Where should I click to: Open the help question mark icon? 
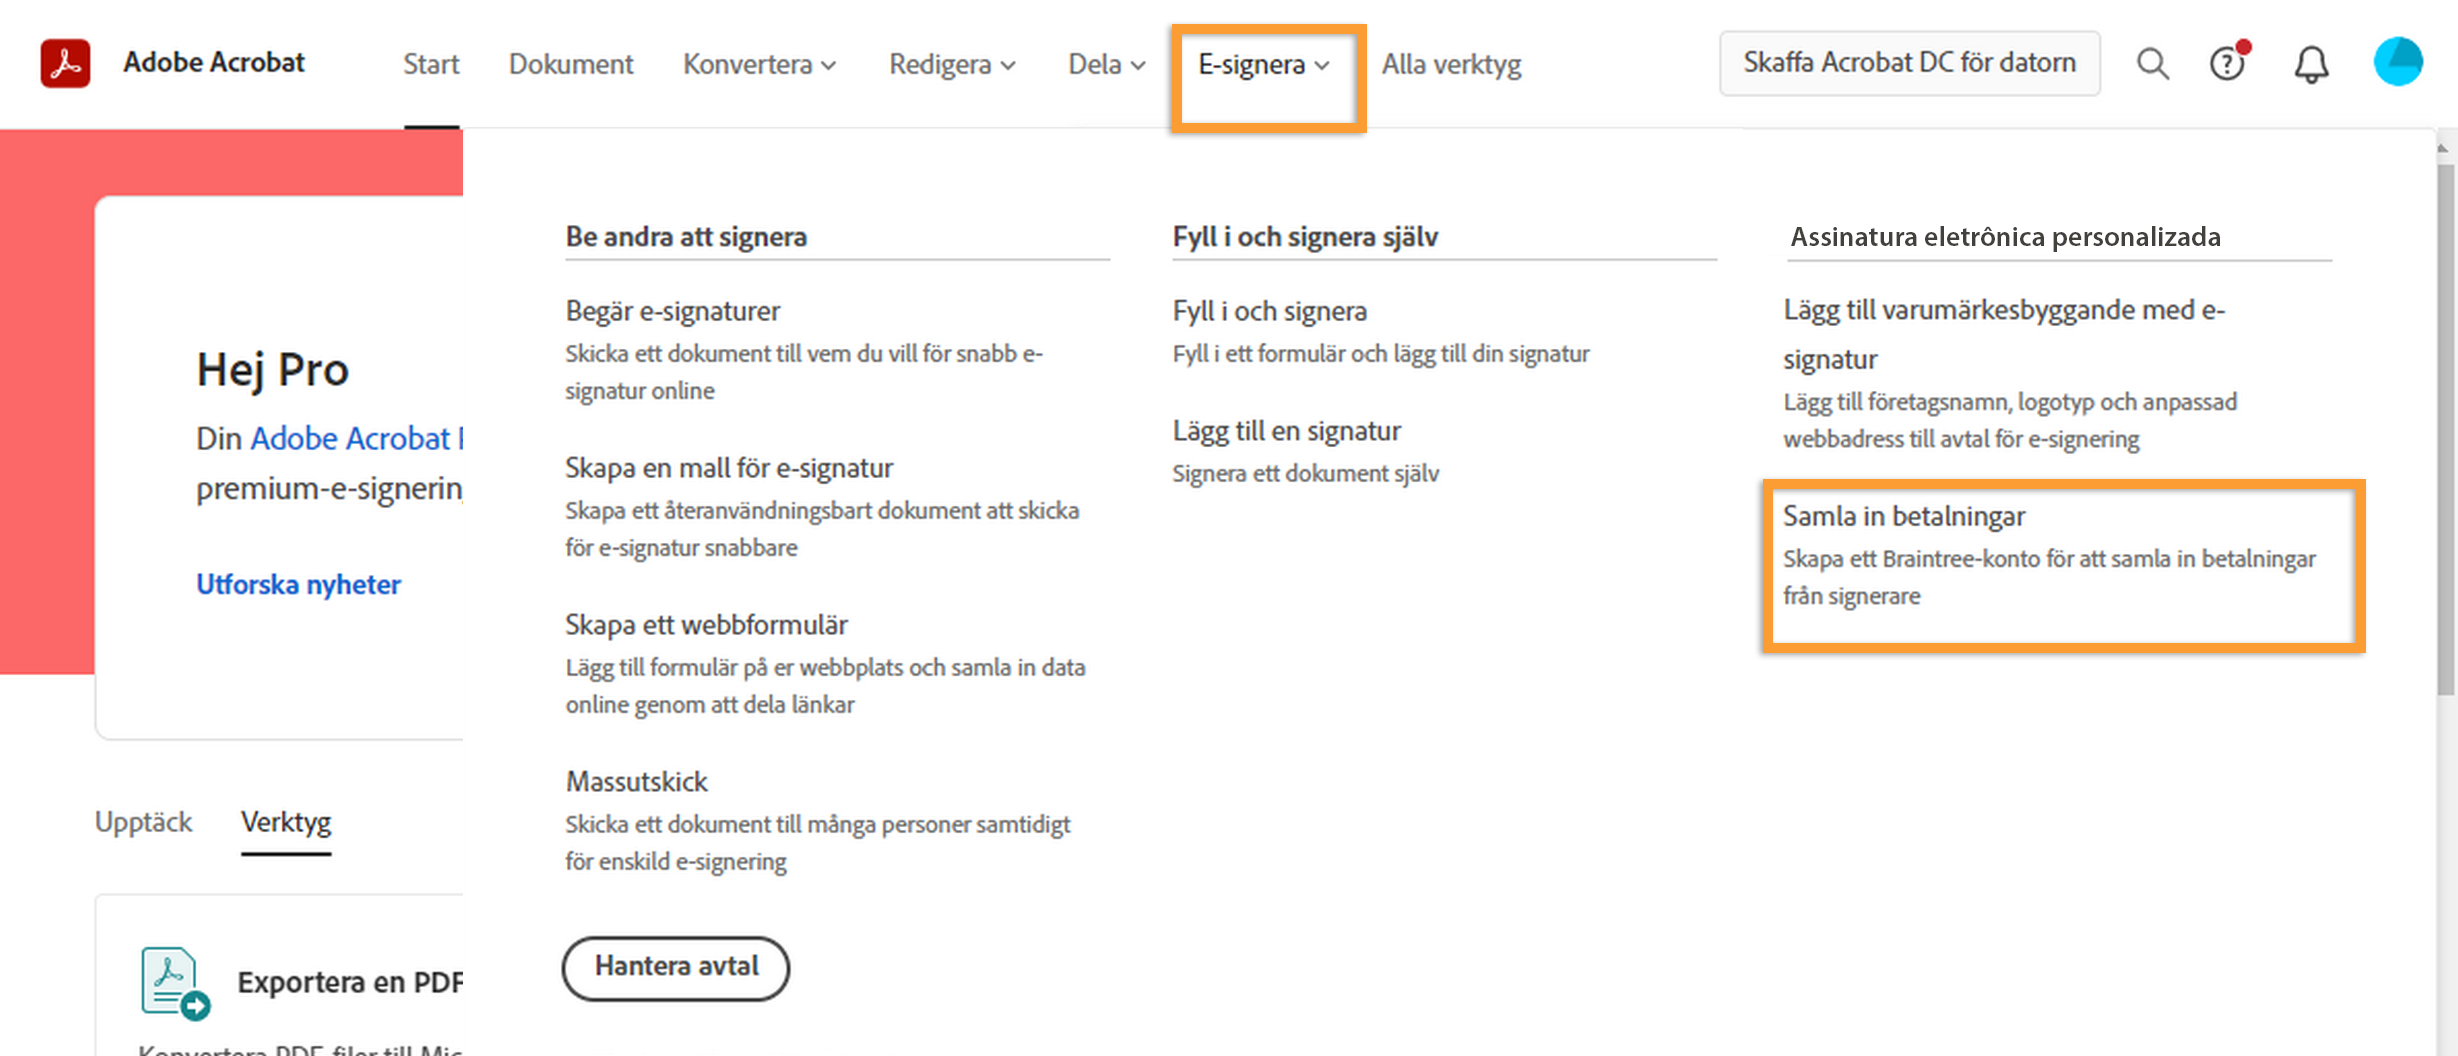2227,64
